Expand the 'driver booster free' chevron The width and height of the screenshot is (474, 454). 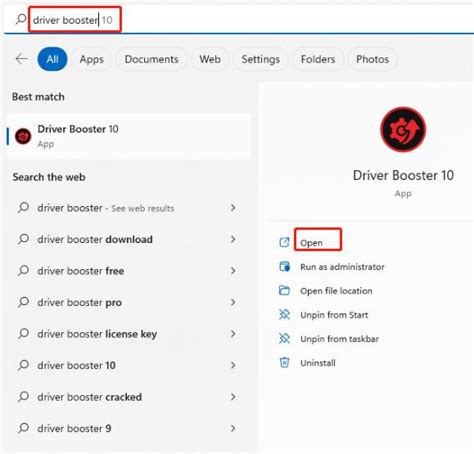click(233, 270)
